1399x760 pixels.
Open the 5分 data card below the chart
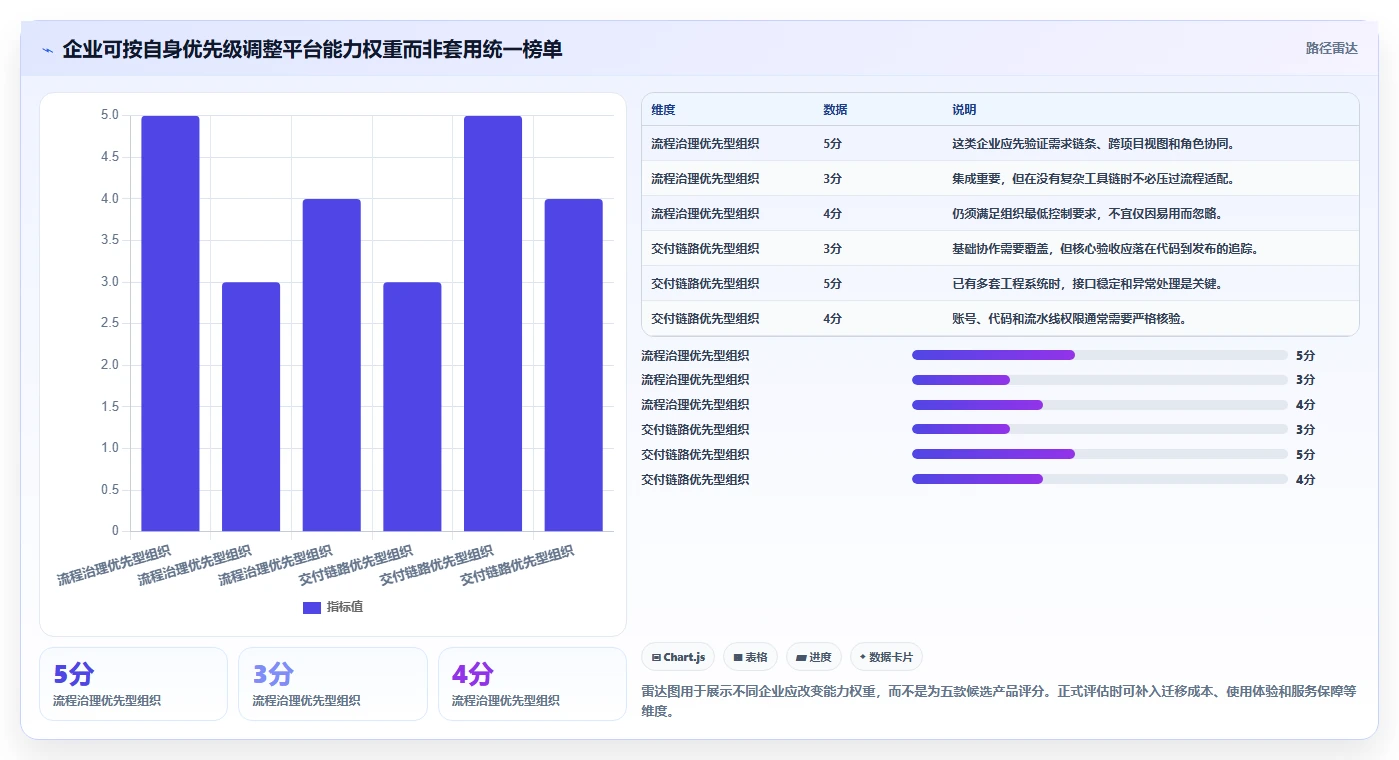[133, 684]
